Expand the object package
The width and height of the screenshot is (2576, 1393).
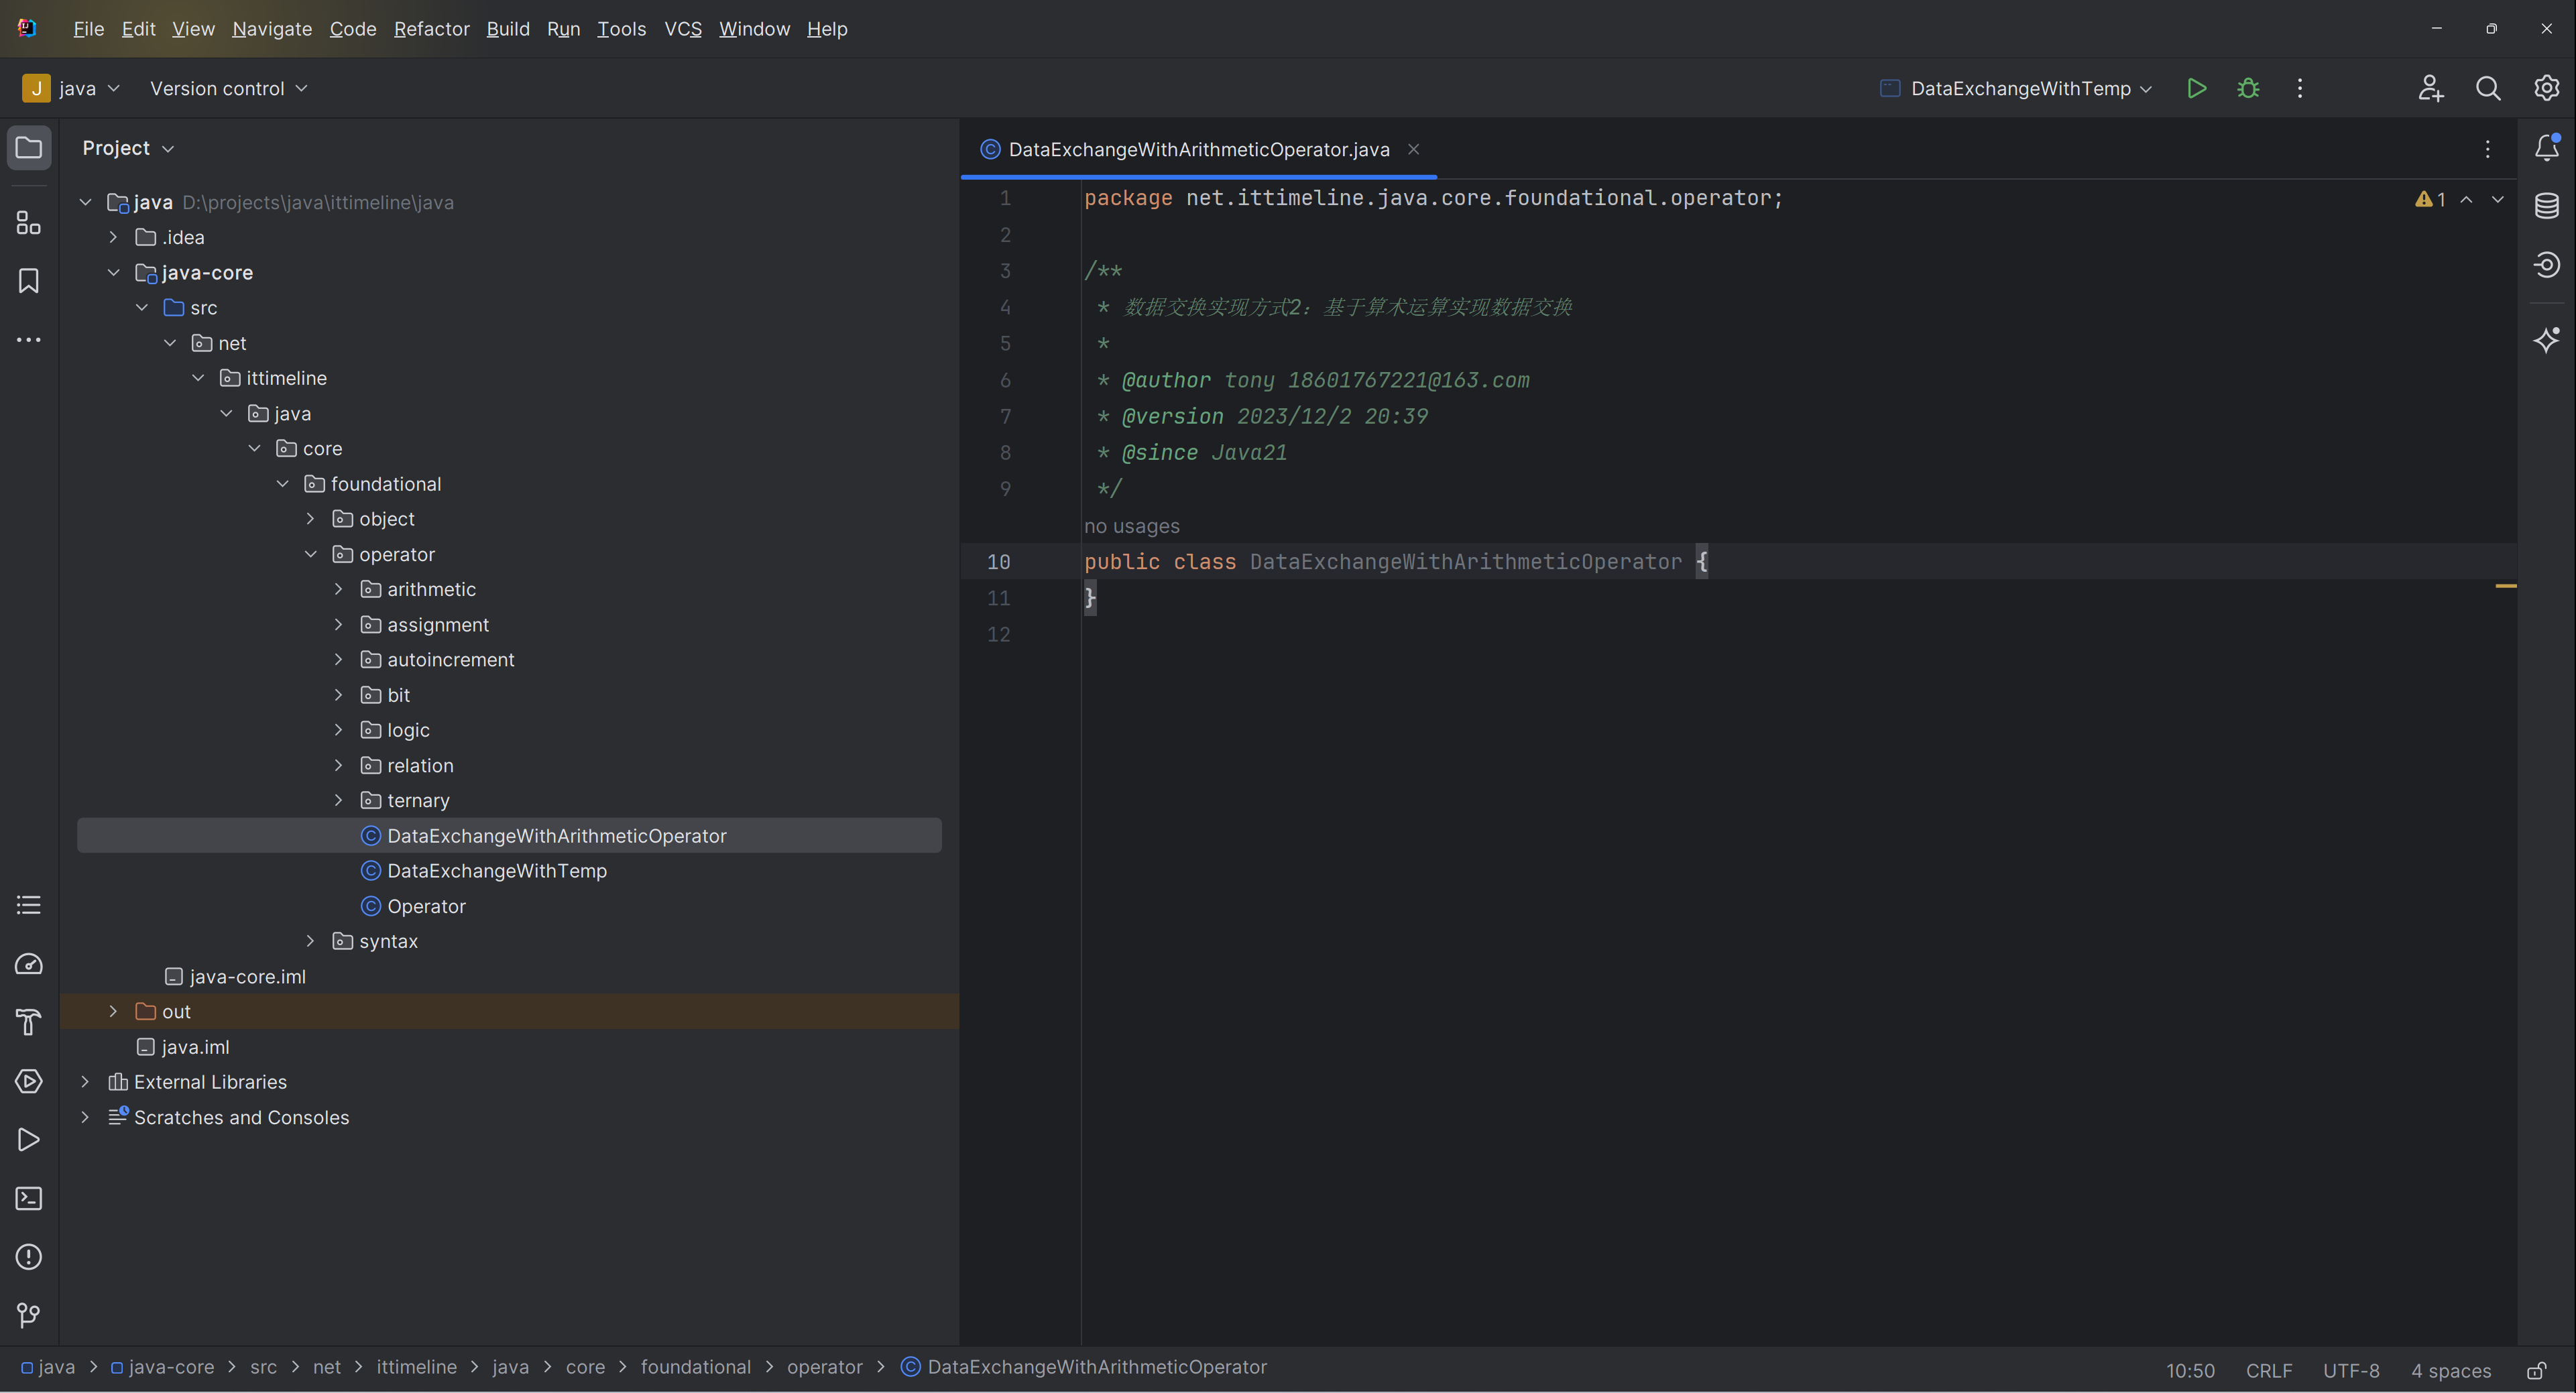tap(311, 519)
